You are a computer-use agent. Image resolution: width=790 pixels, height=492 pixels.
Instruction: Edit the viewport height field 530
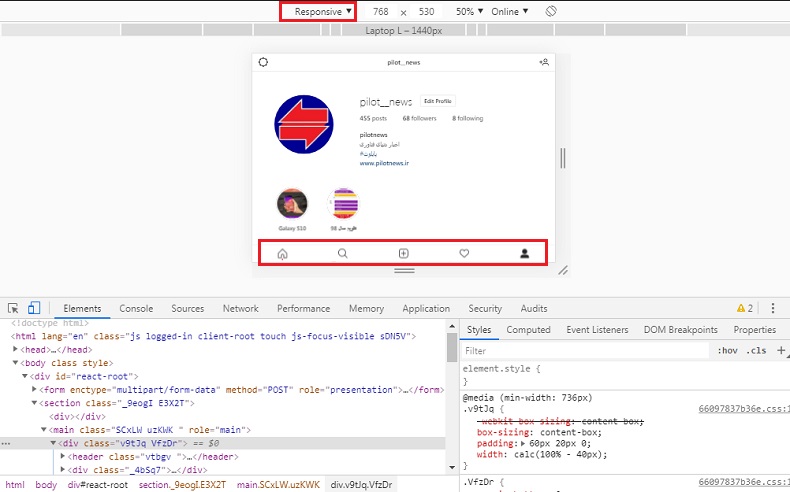coord(426,12)
